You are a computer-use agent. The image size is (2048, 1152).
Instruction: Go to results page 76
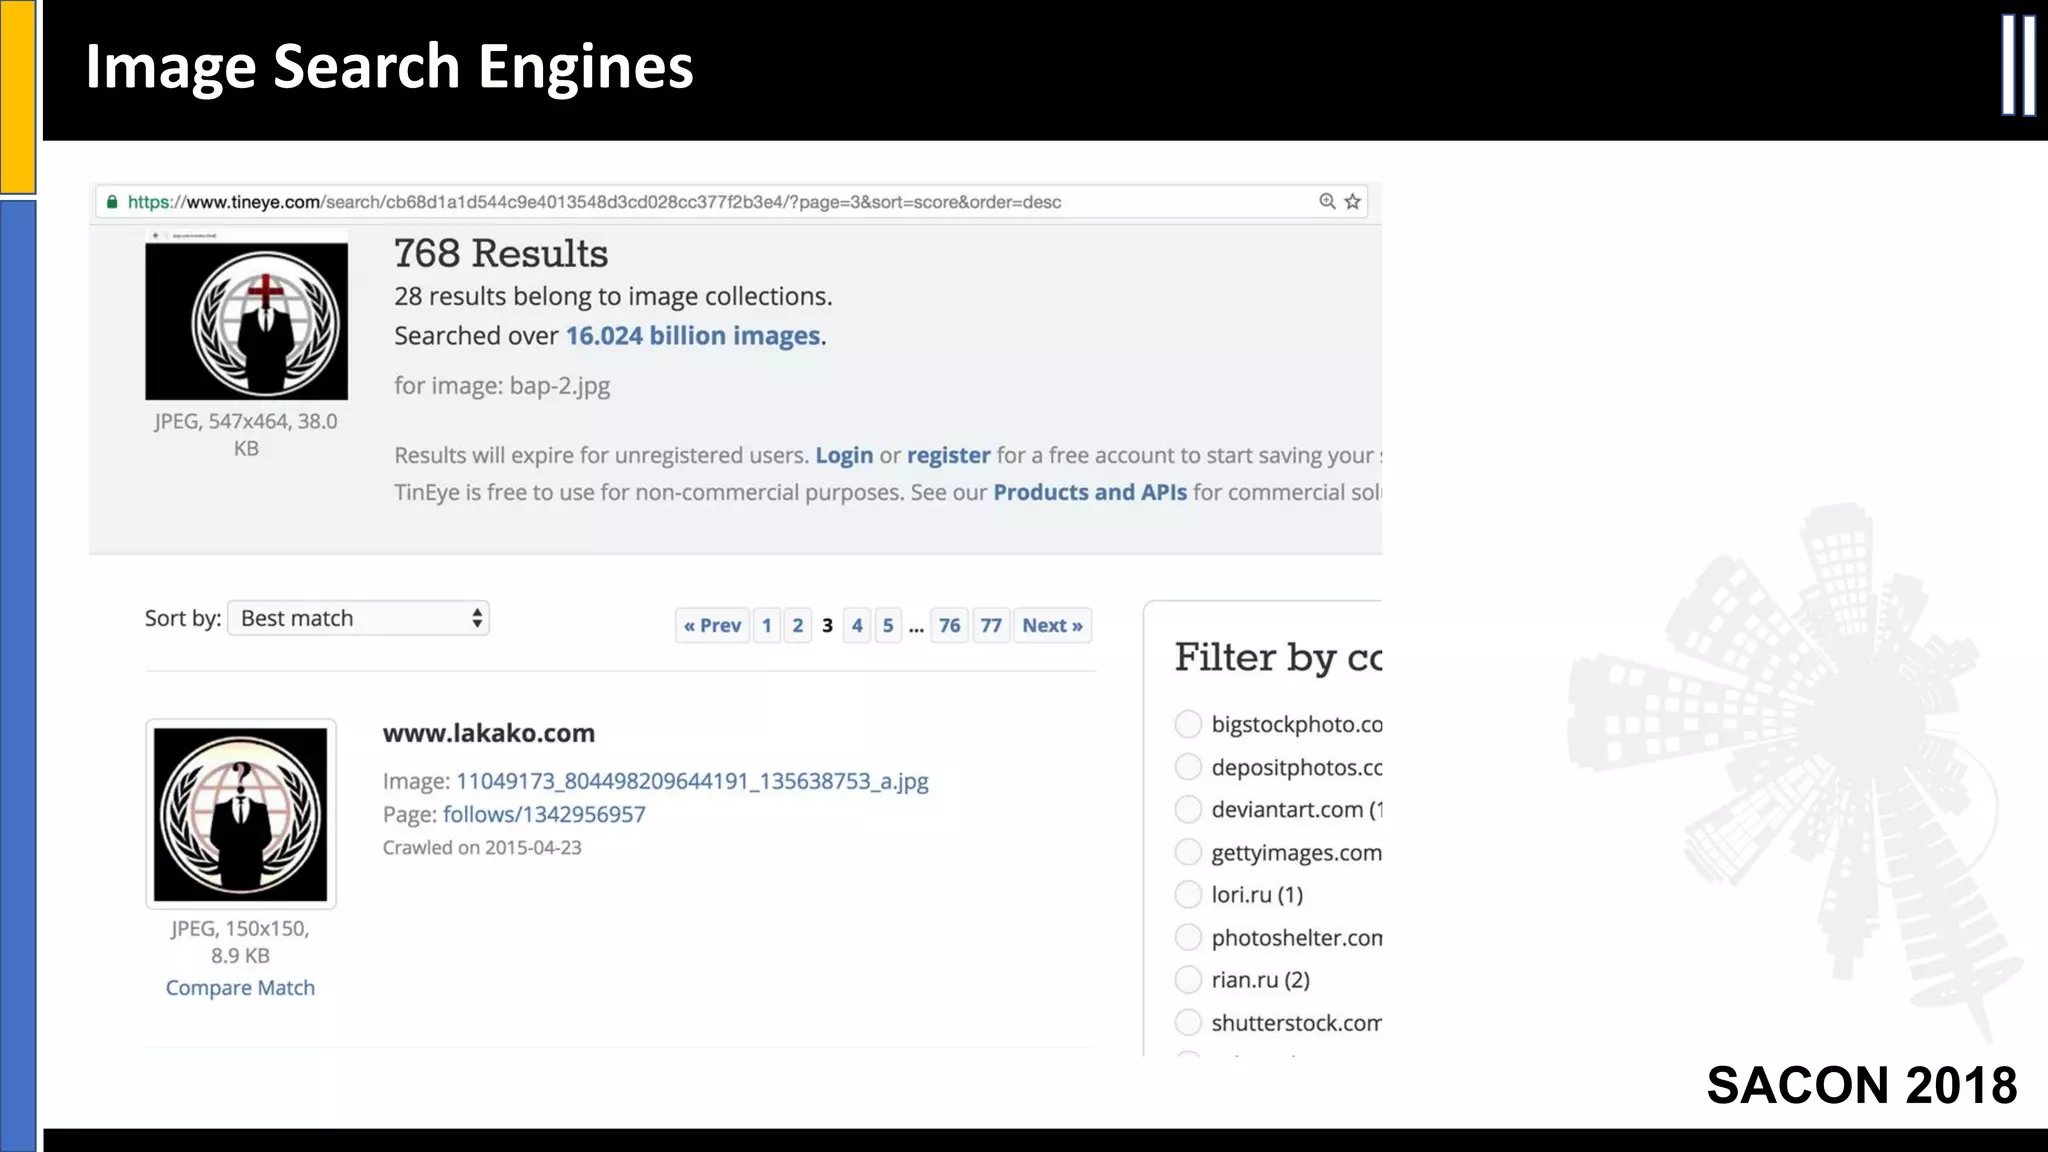(949, 626)
